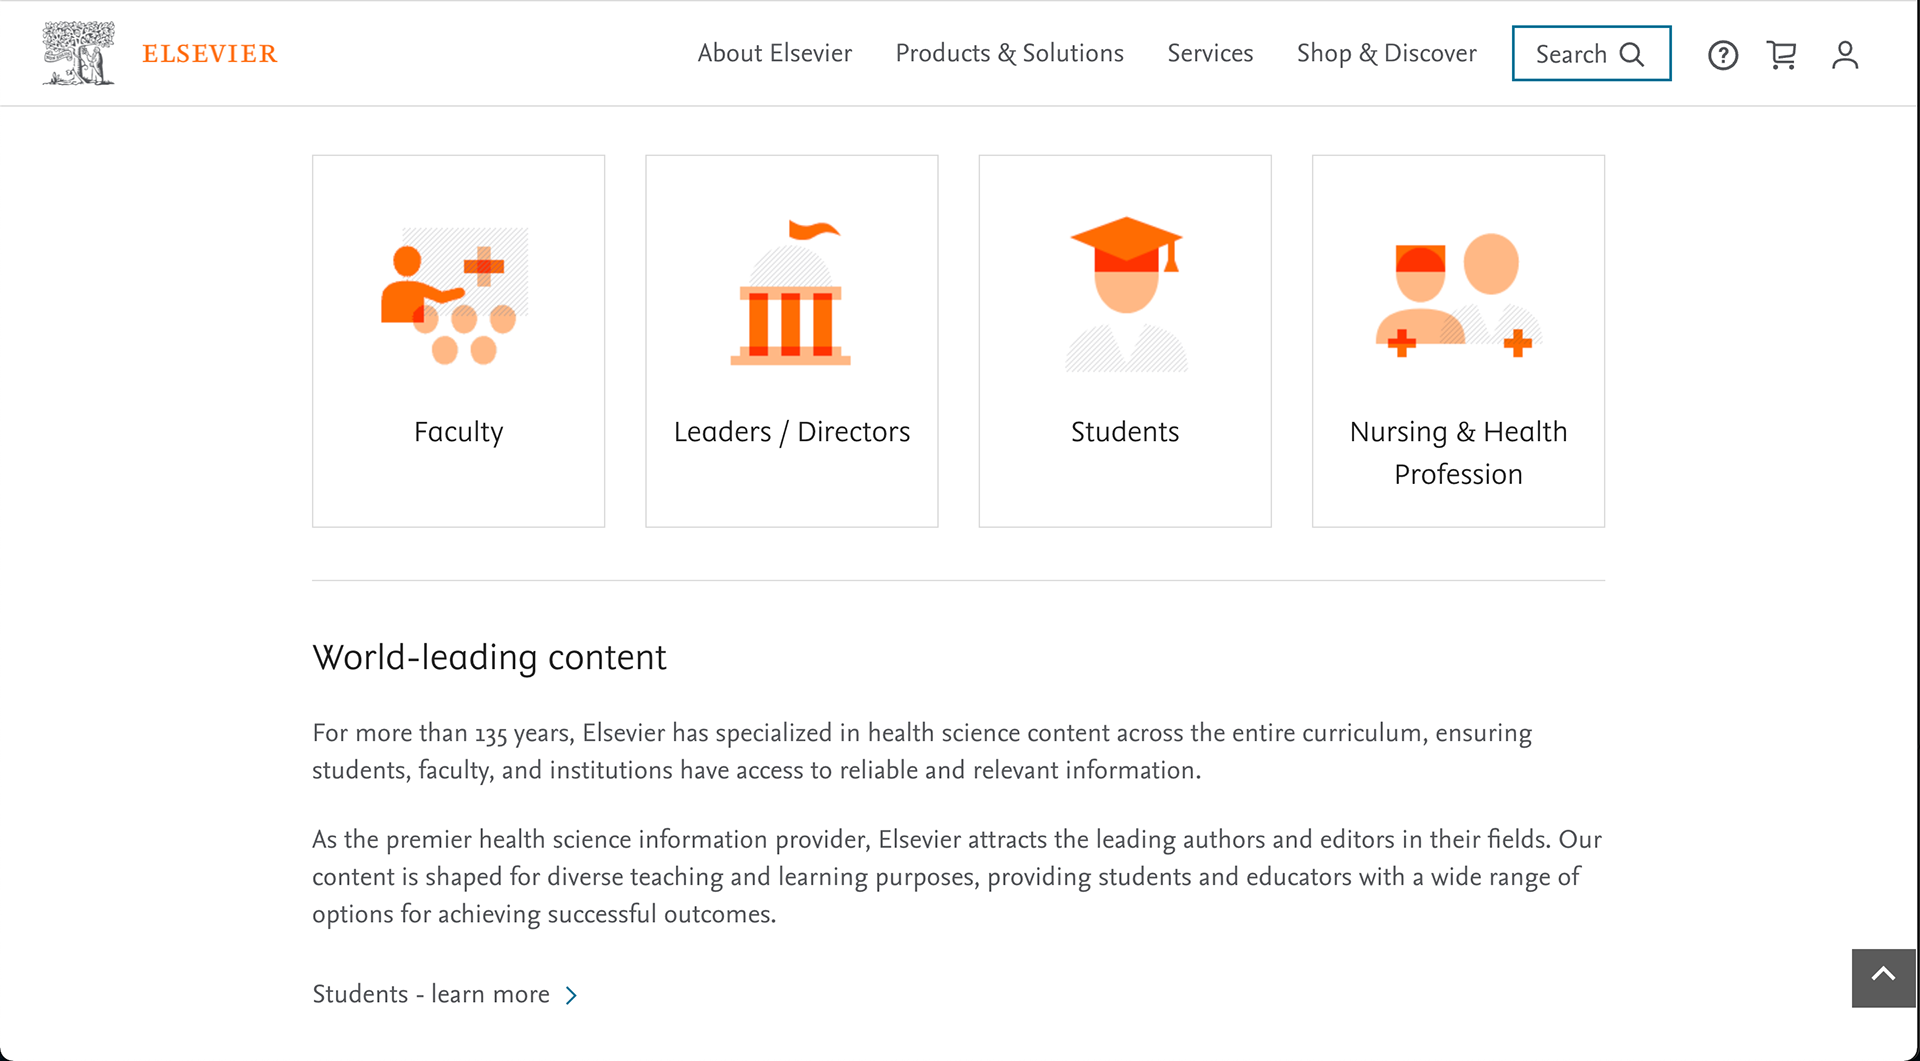Screen dimensions: 1920x1061
Task: Follow the Students - learn more link
Action: (x=431, y=994)
